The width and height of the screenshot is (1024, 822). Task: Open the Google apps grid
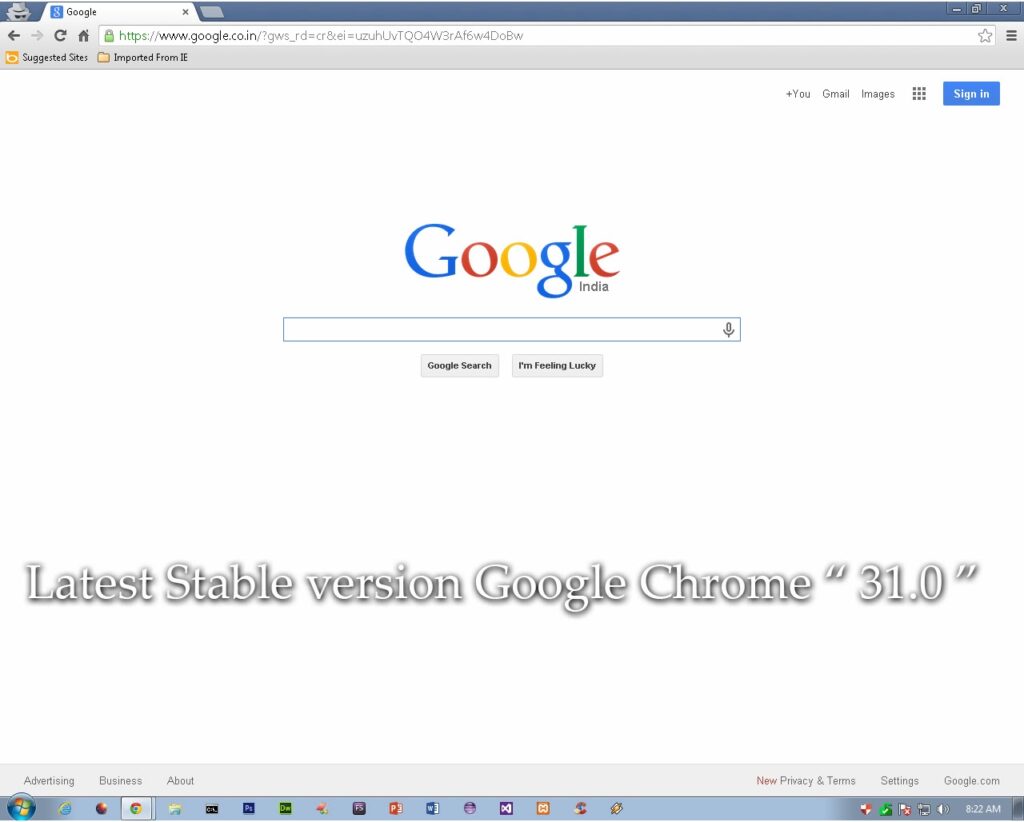click(919, 93)
